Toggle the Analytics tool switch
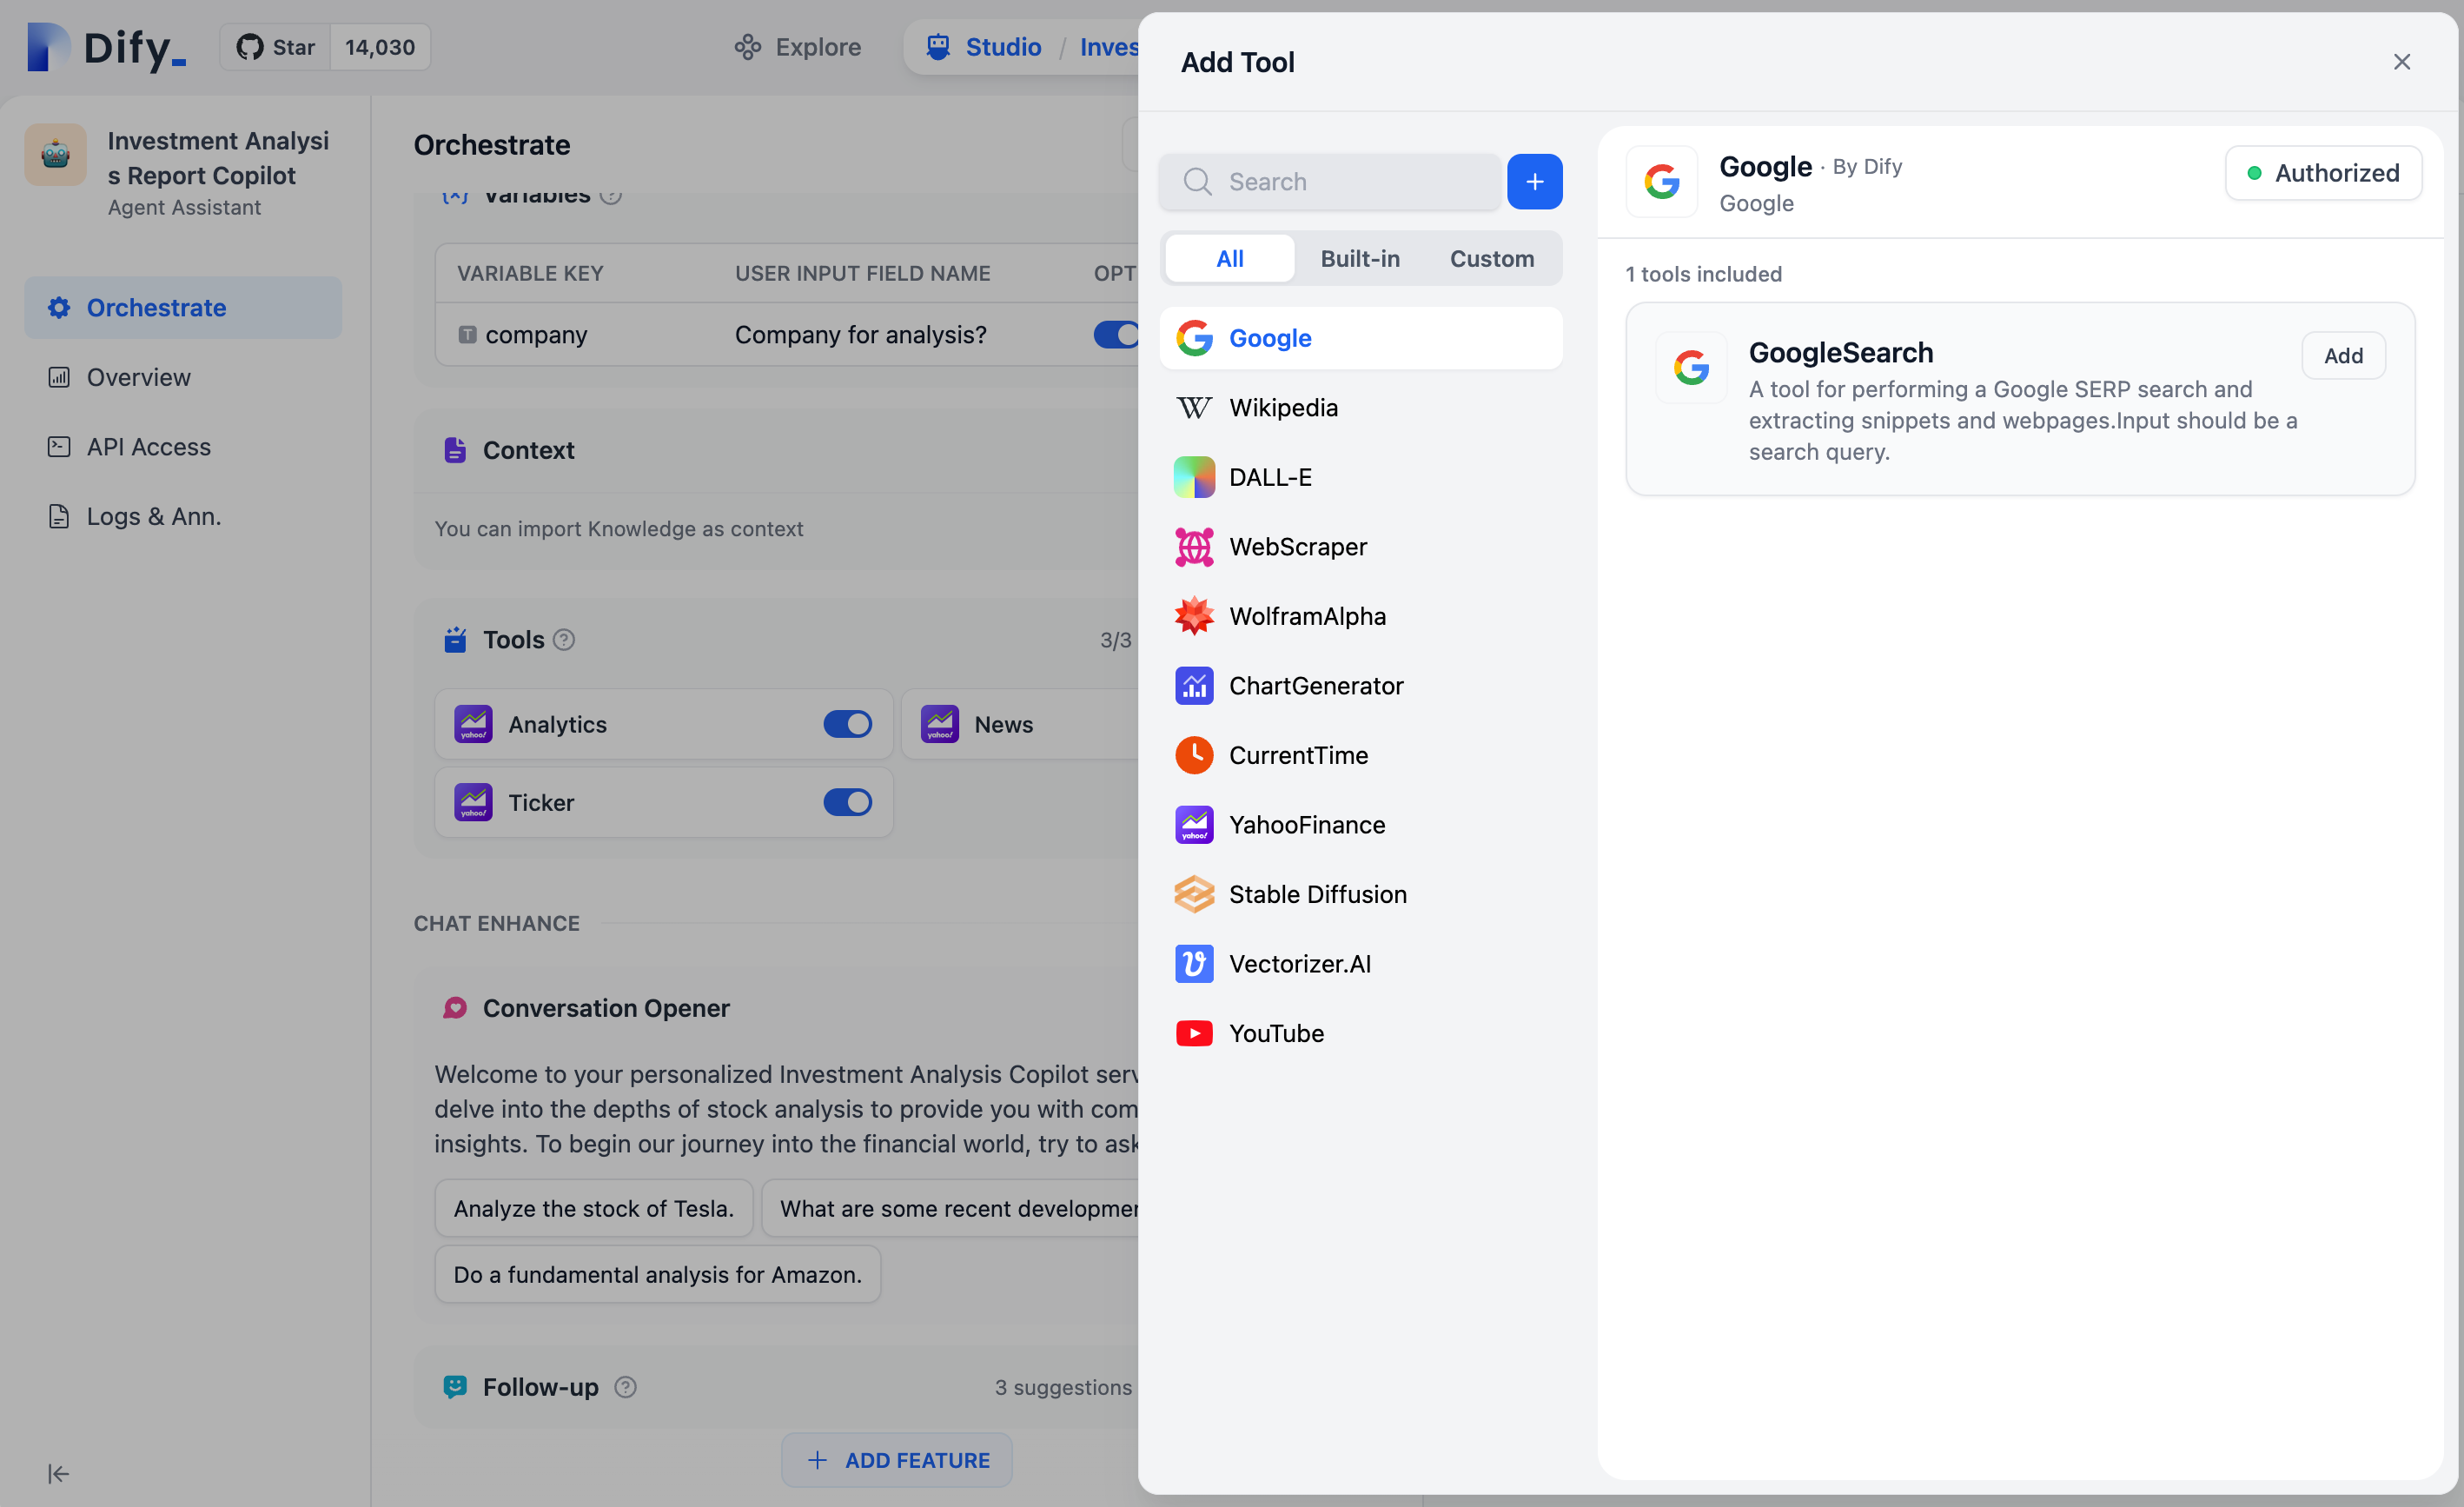This screenshot has width=2464, height=1507. tap(847, 724)
